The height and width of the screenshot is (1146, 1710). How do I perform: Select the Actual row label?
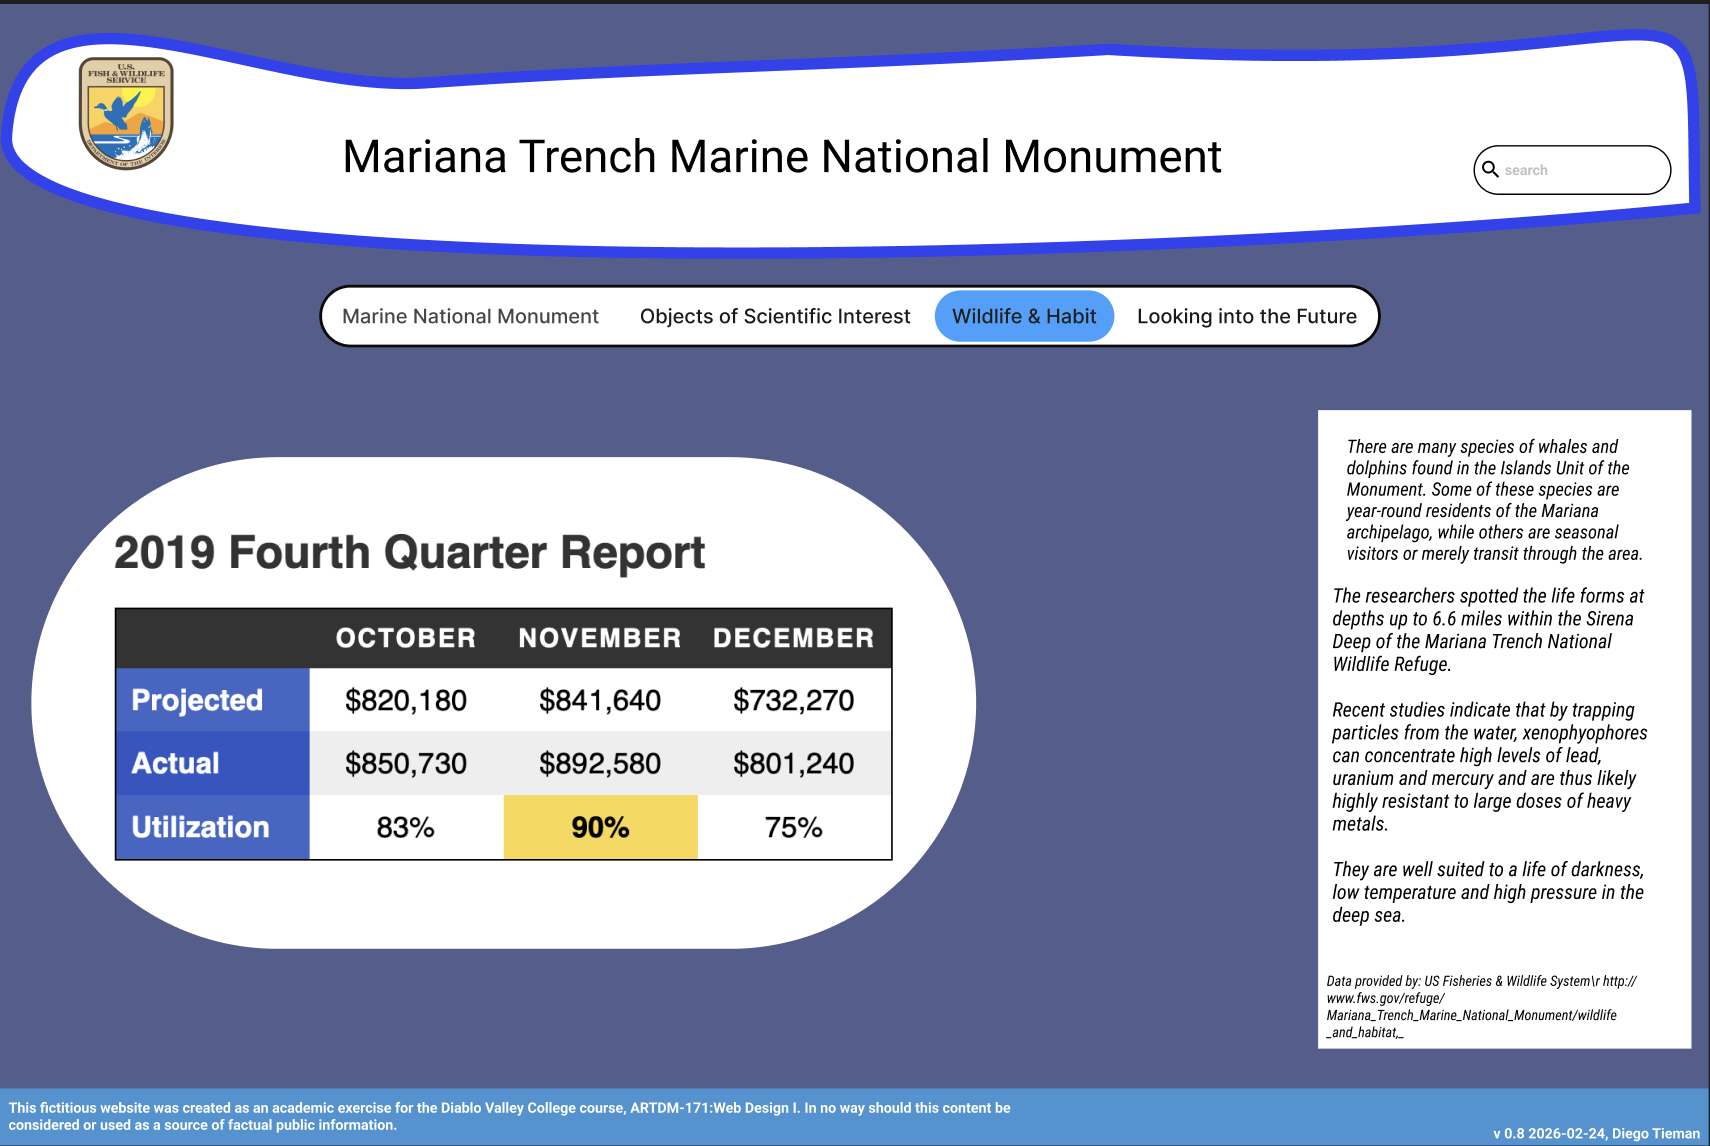[x=176, y=763]
